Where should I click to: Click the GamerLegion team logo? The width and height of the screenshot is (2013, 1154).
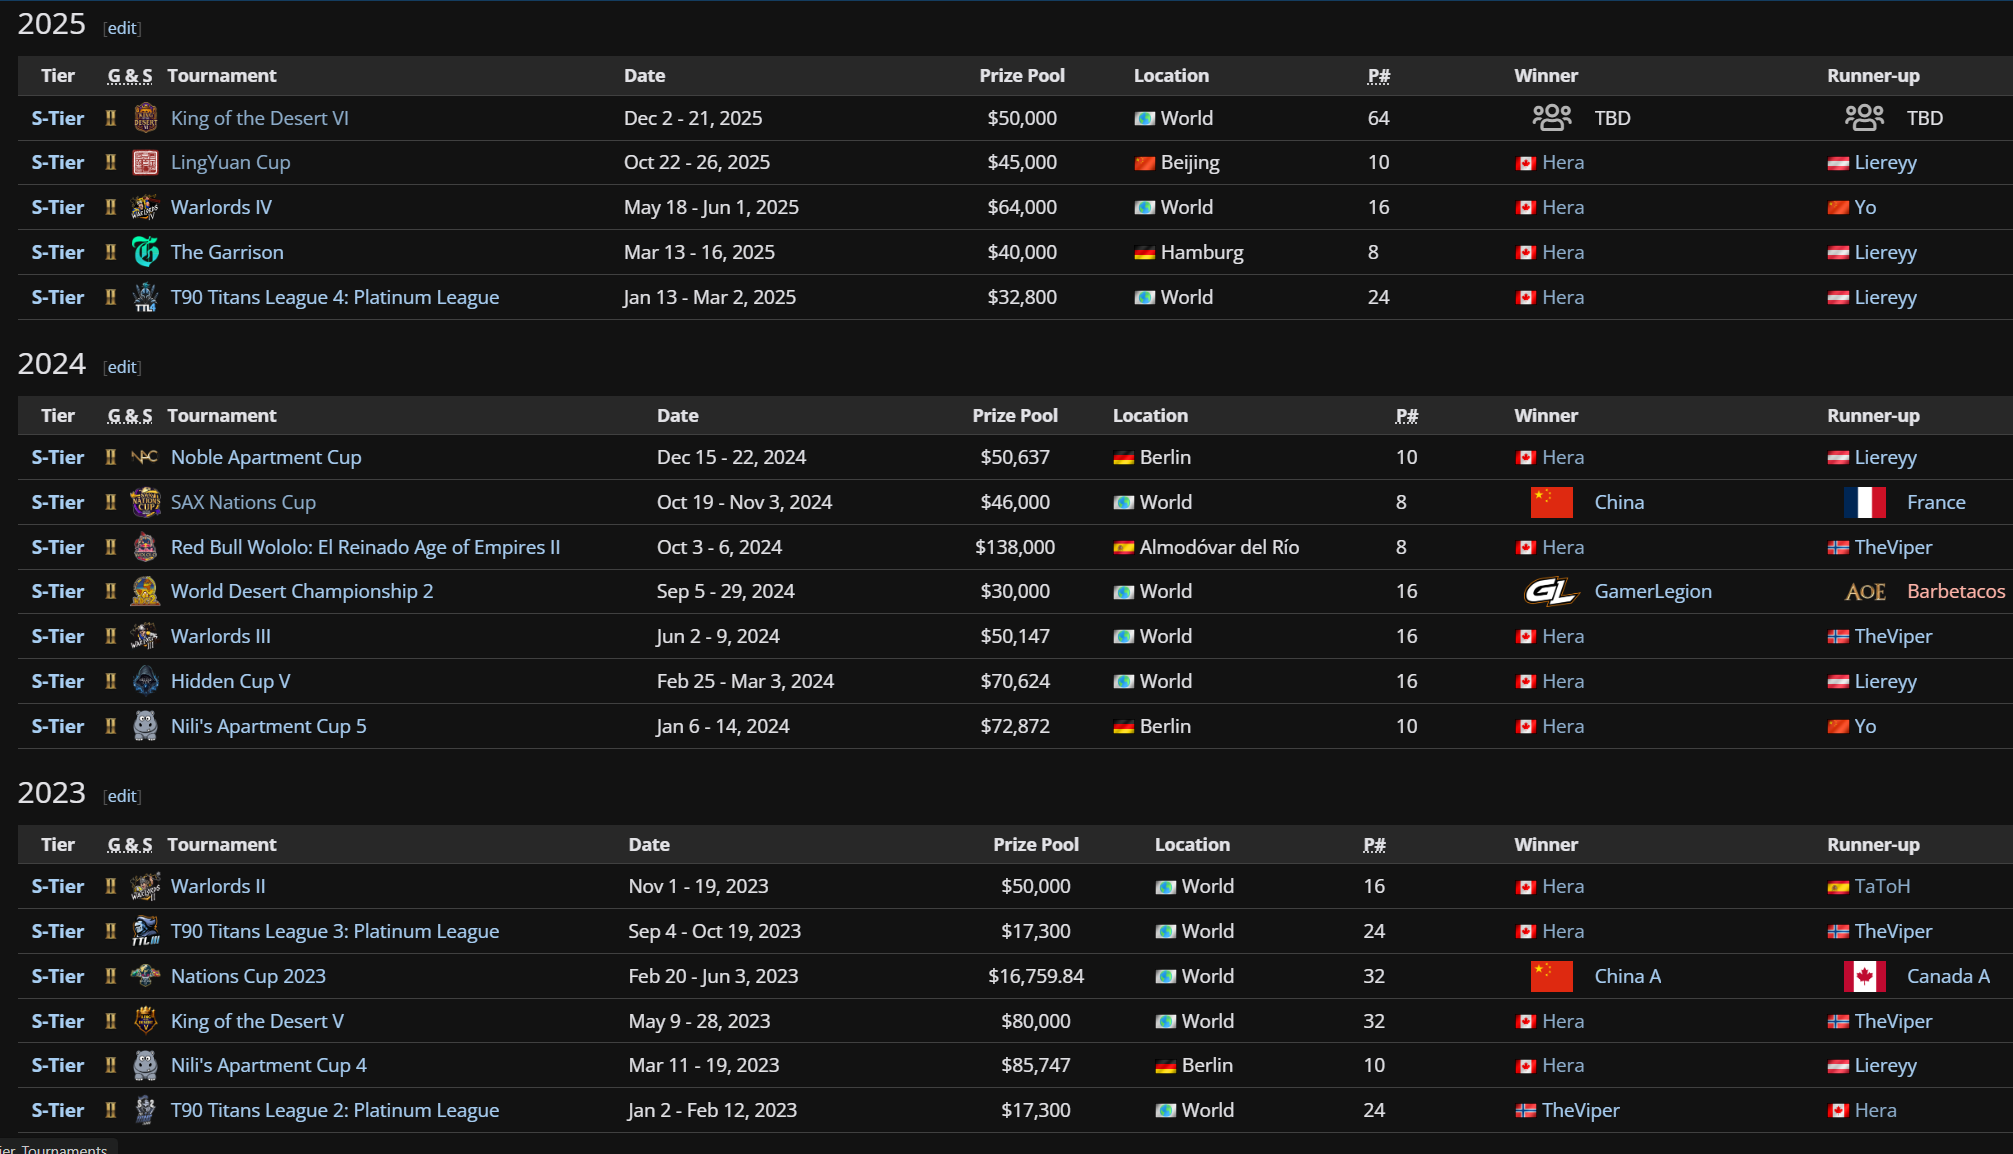tap(1550, 592)
